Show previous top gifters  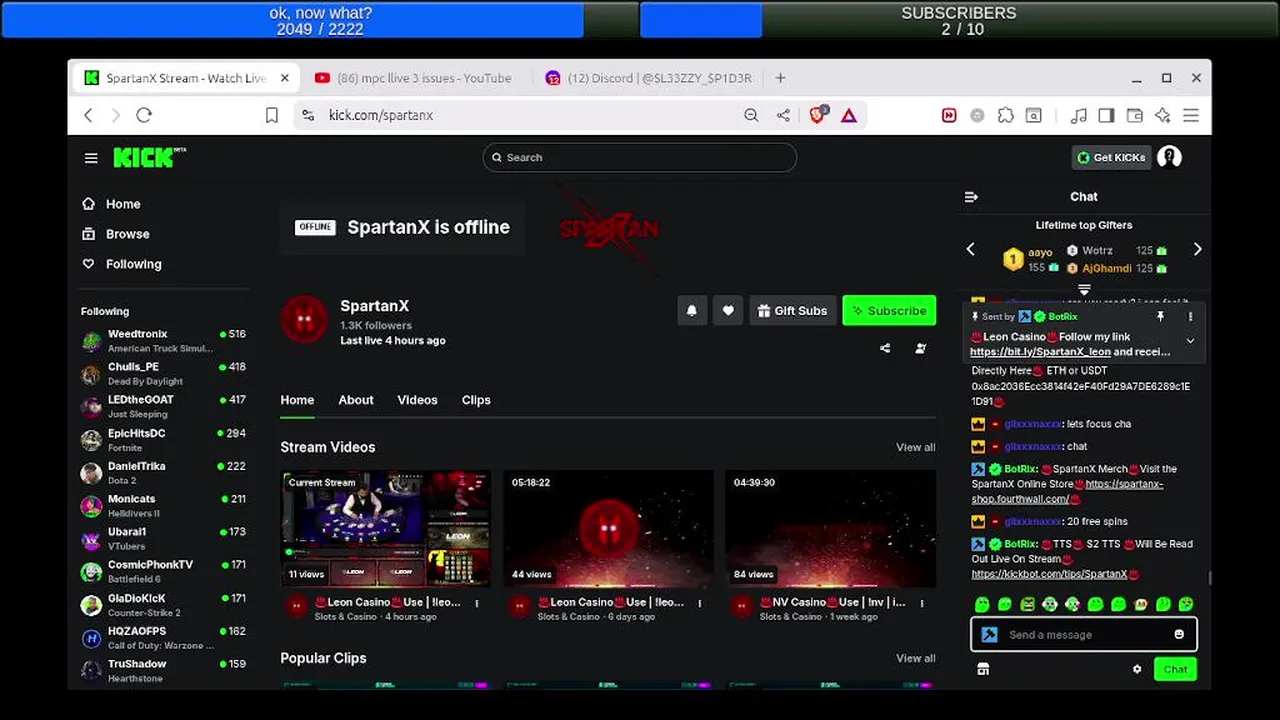[970, 249]
